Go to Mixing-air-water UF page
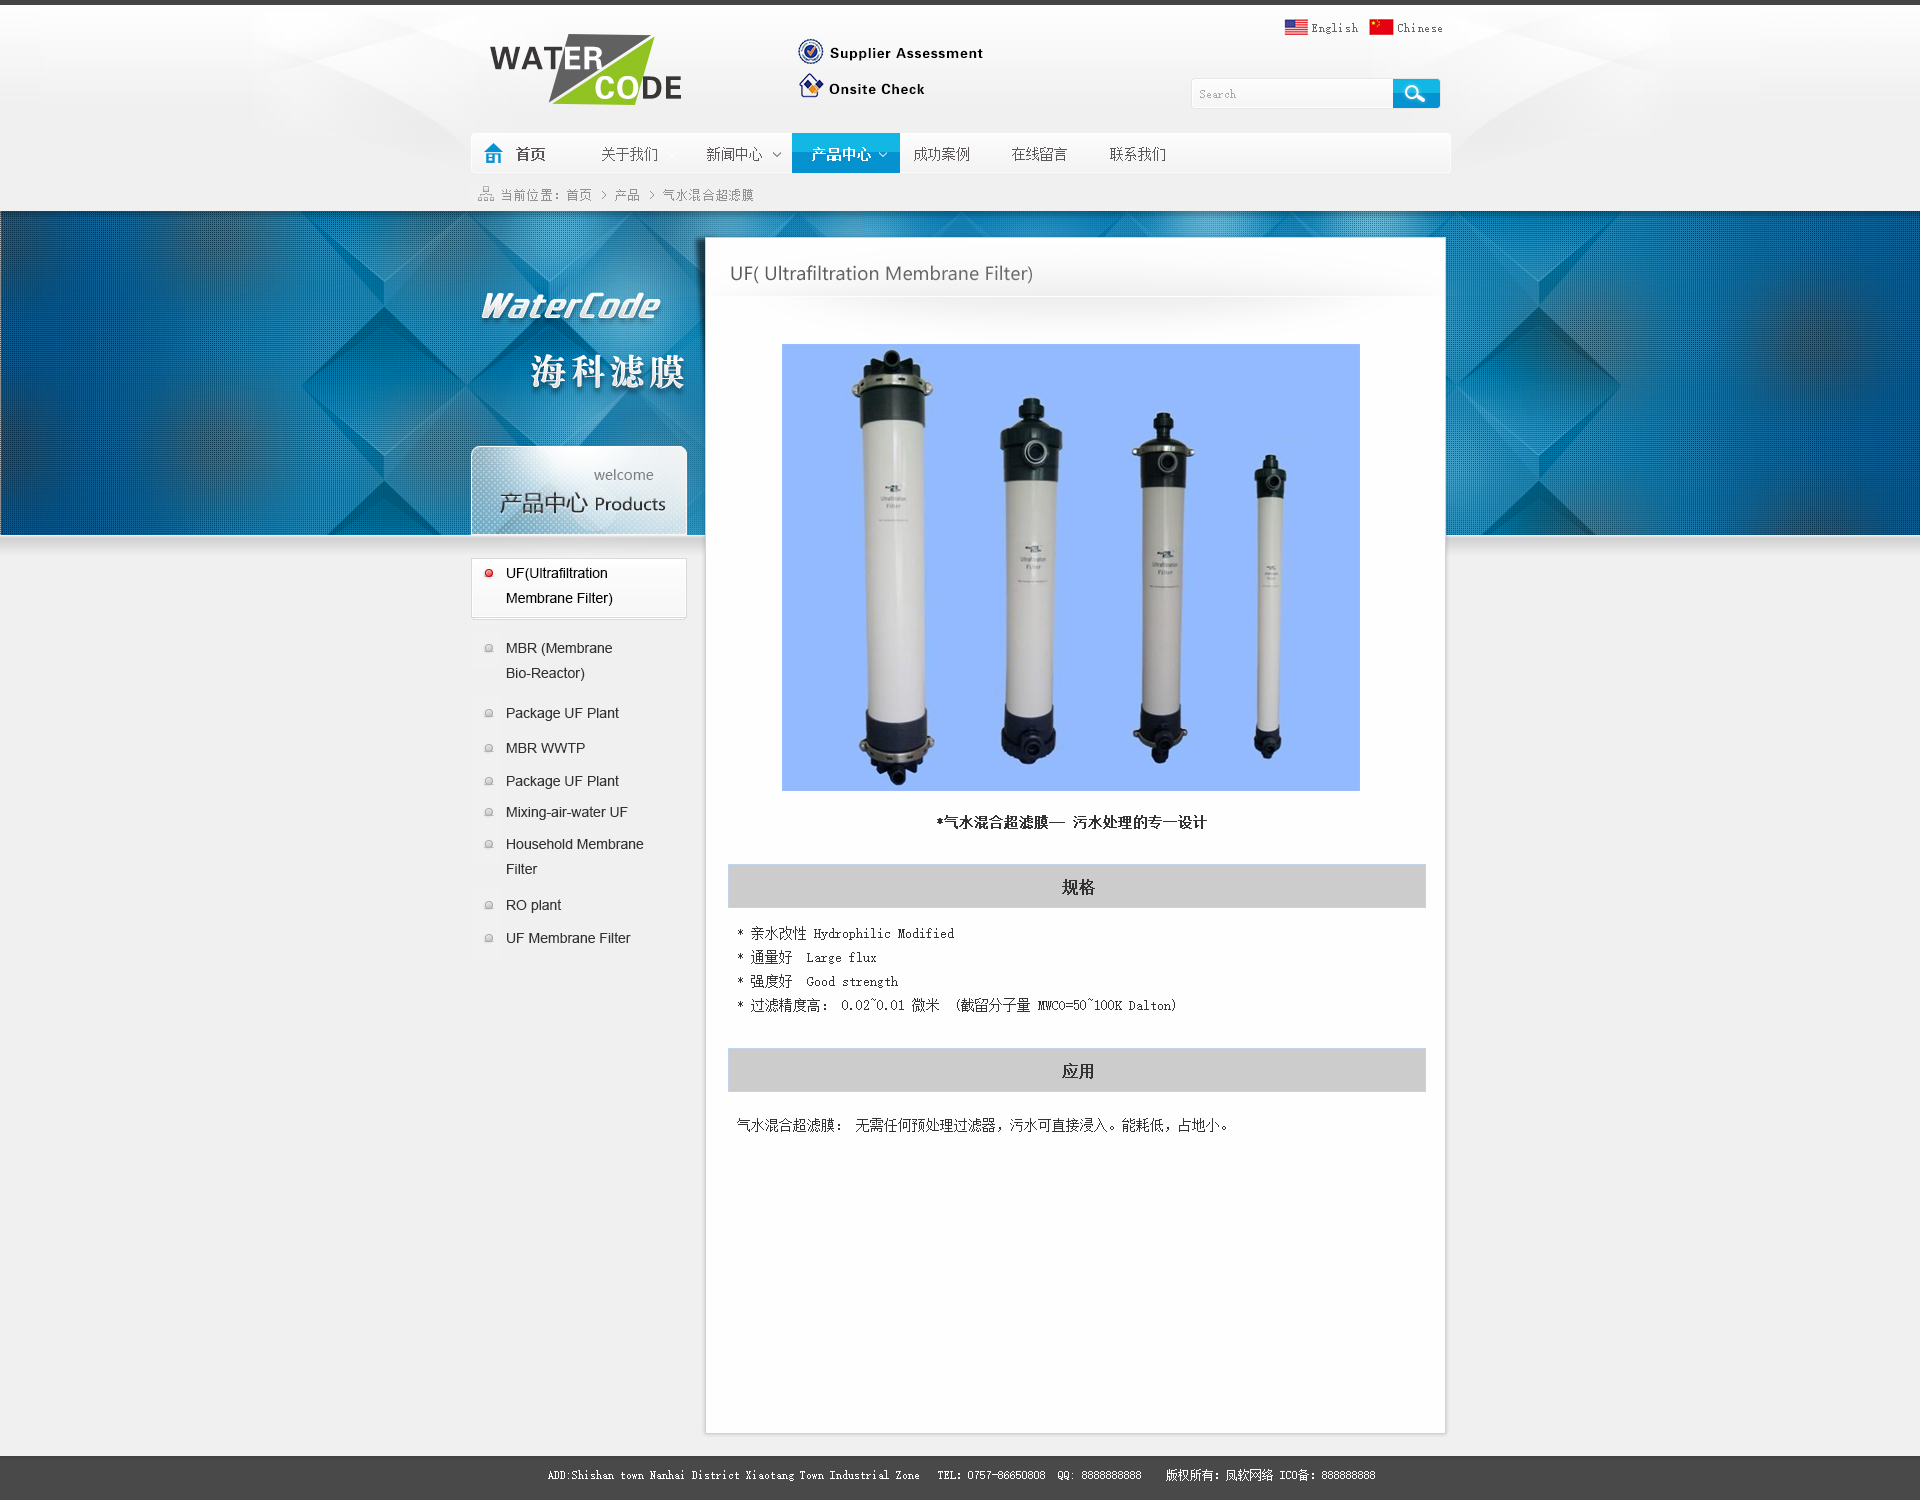The width and height of the screenshot is (1920, 1500). [566, 812]
